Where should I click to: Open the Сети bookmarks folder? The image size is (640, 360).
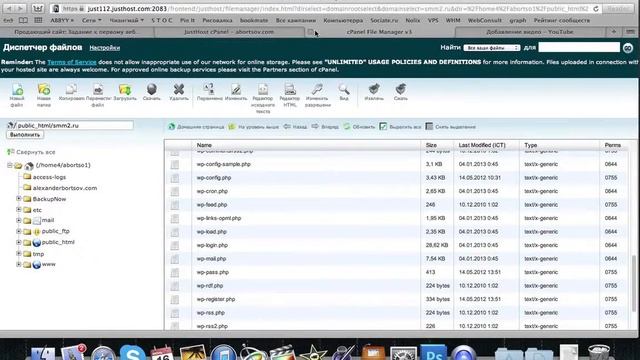tap(91, 20)
